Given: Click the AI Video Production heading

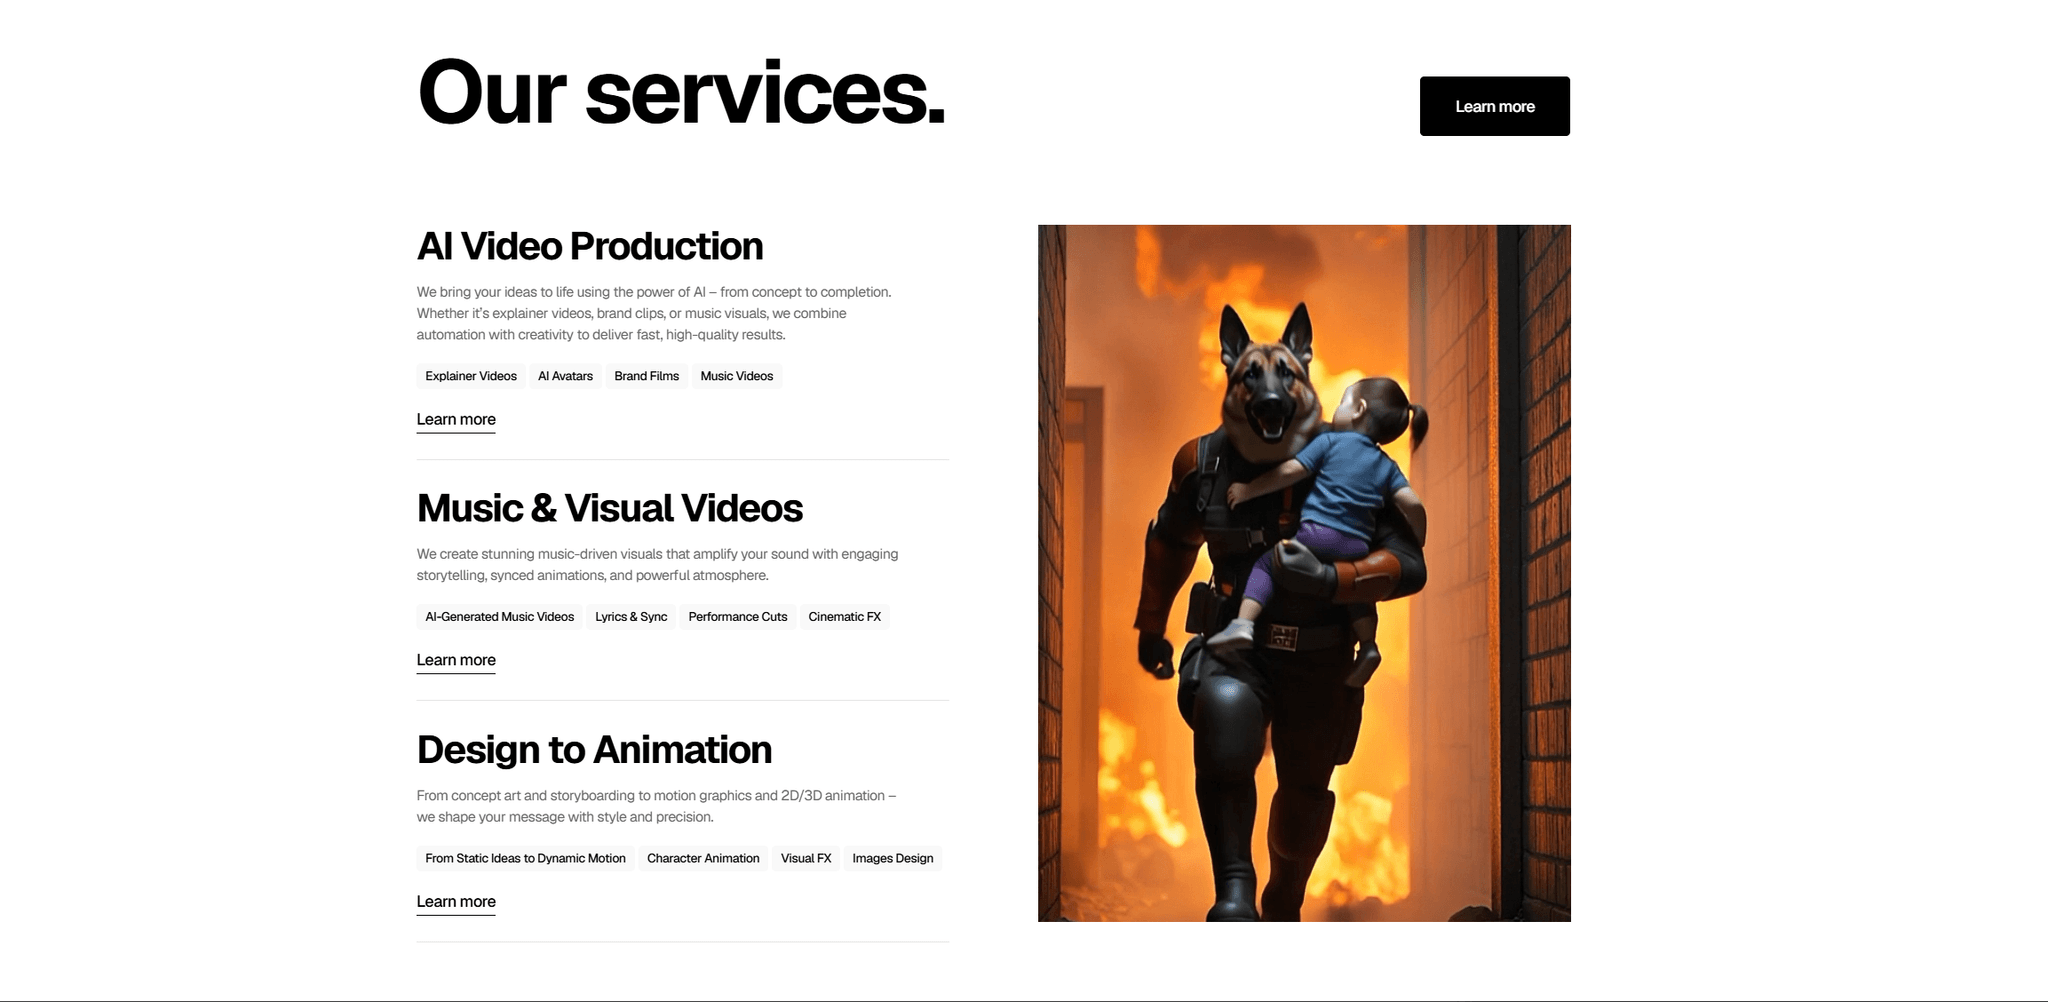Looking at the screenshot, I should coord(590,246).
